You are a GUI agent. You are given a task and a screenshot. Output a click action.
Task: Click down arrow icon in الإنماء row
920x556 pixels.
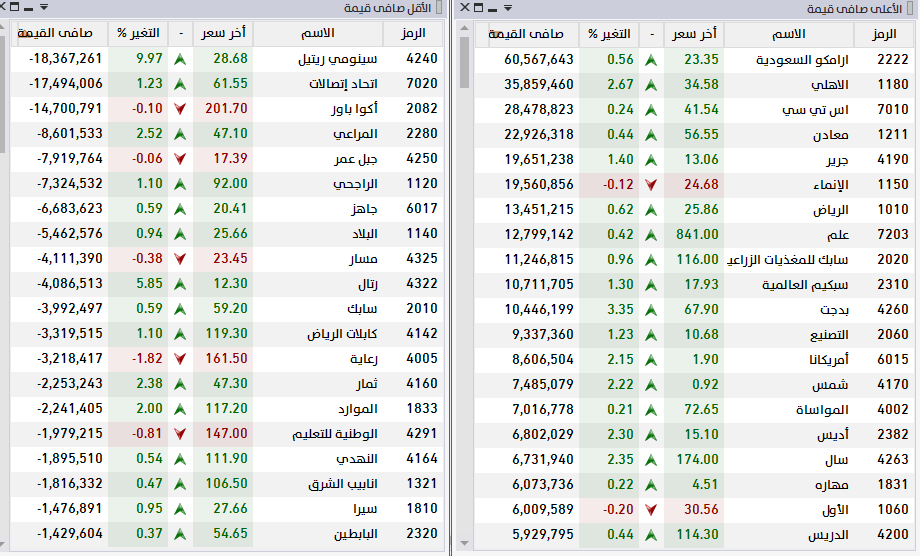651,185
